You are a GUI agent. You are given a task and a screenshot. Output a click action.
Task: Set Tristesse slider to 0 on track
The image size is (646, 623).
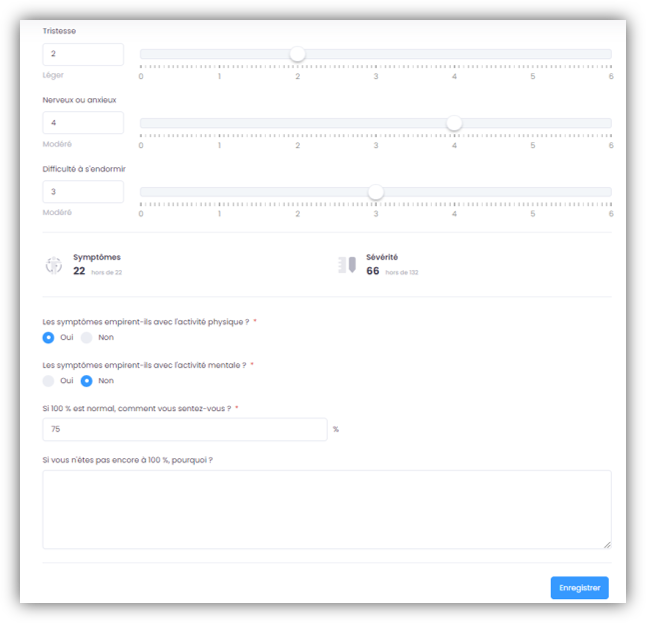click(x=142, y=54)
